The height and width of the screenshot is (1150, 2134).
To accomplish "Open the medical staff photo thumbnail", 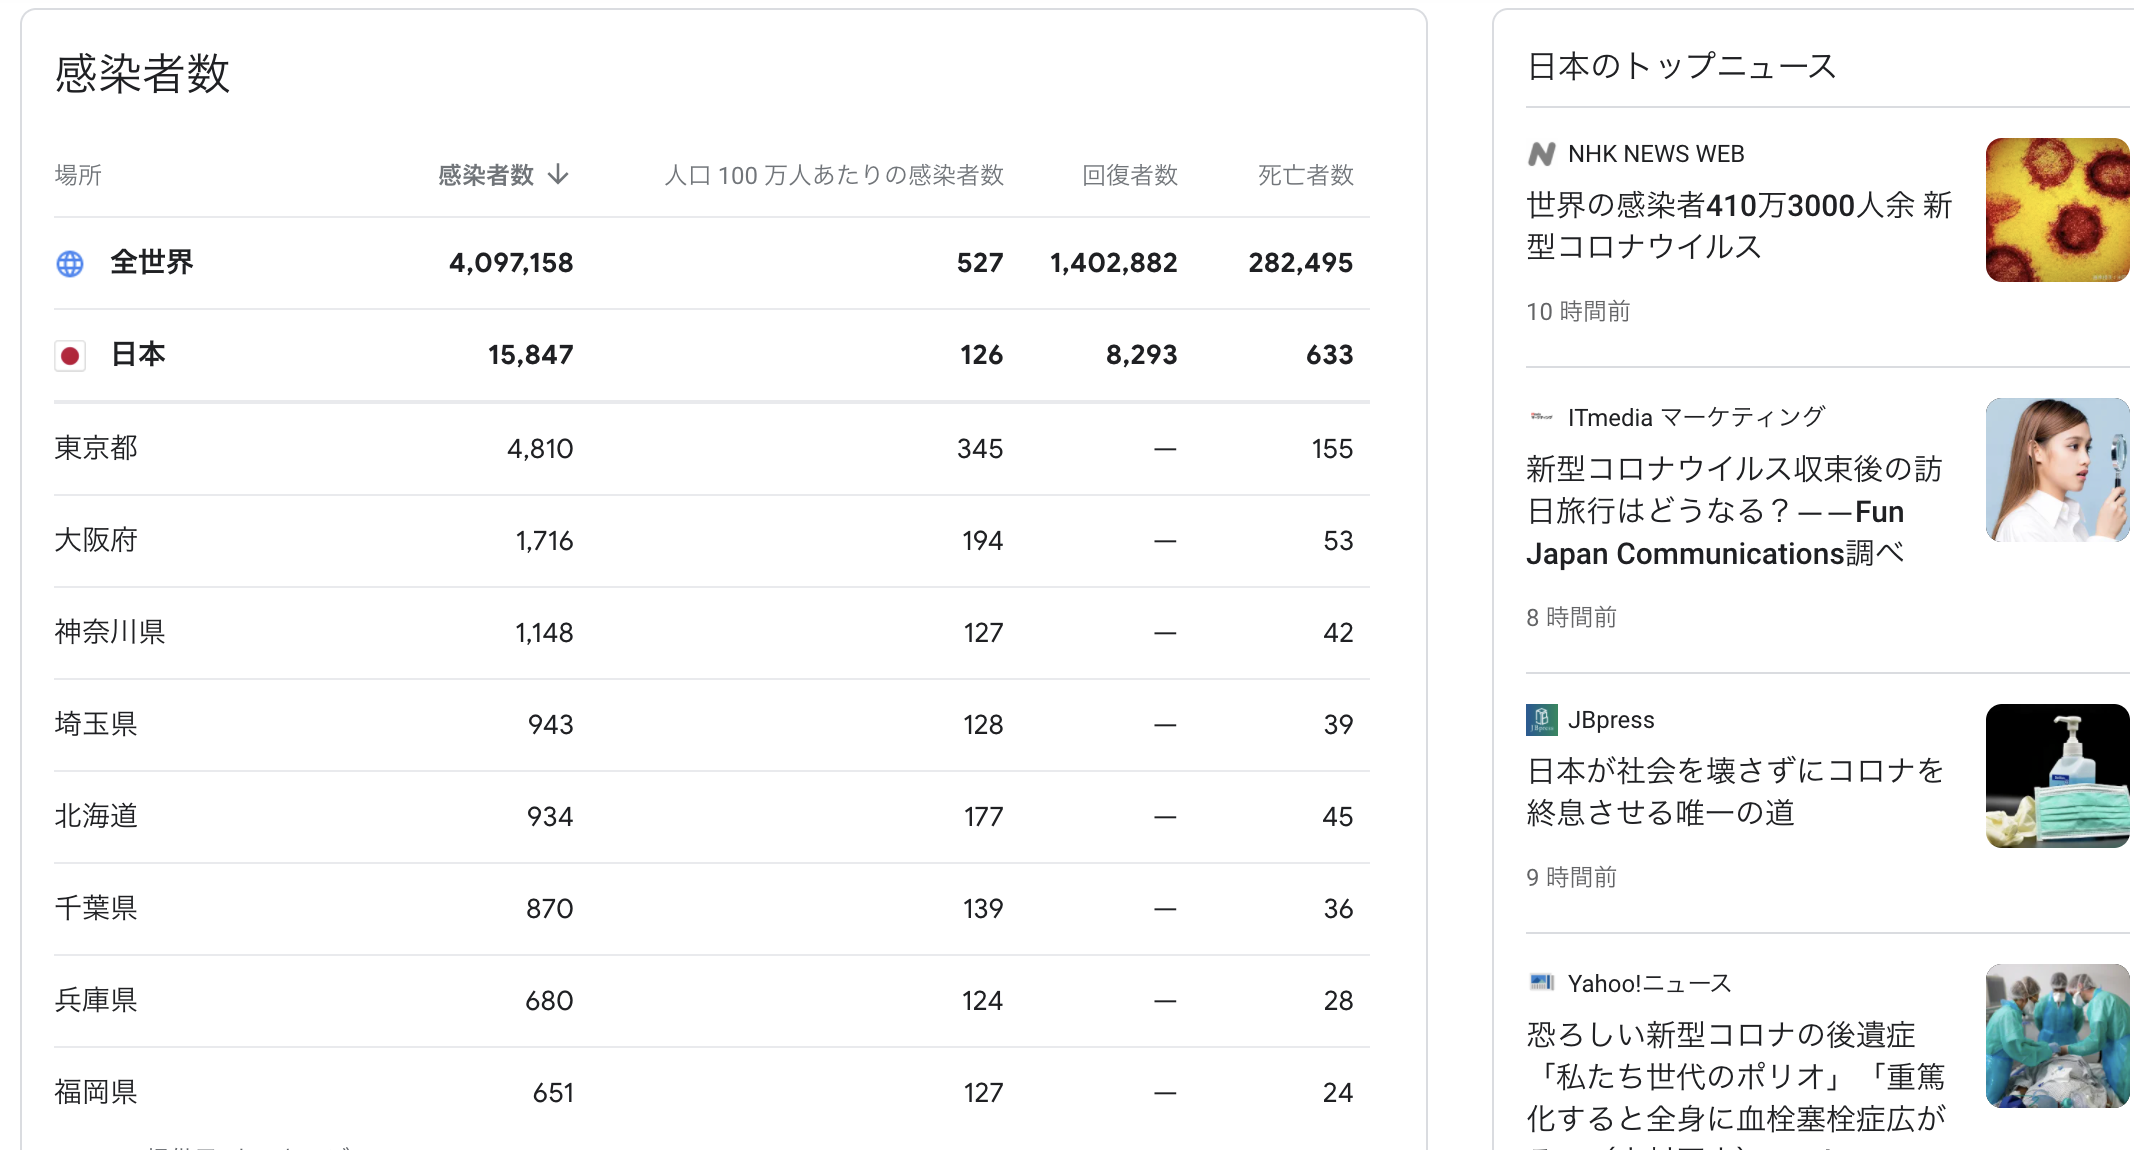I will coord(2057,1036).
